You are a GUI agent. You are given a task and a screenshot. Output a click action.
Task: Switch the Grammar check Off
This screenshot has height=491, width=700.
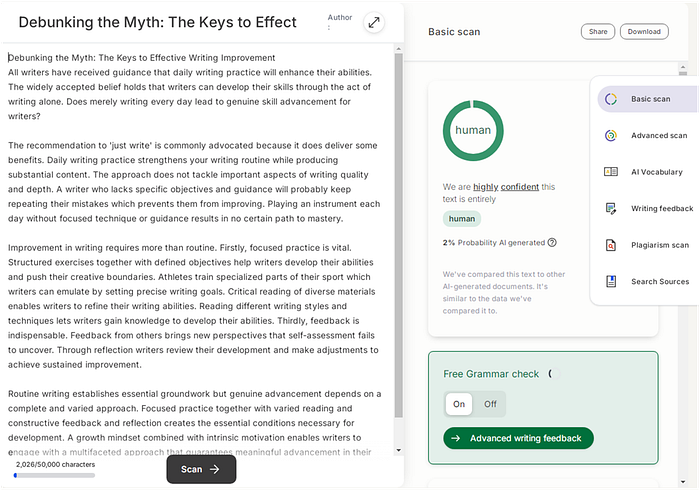click(490, 404)
